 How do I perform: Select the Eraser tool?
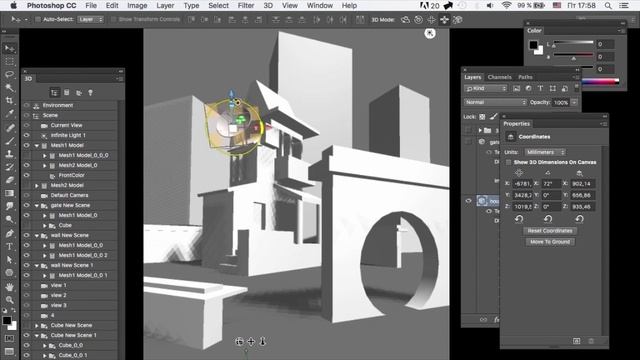pos(9,180)
